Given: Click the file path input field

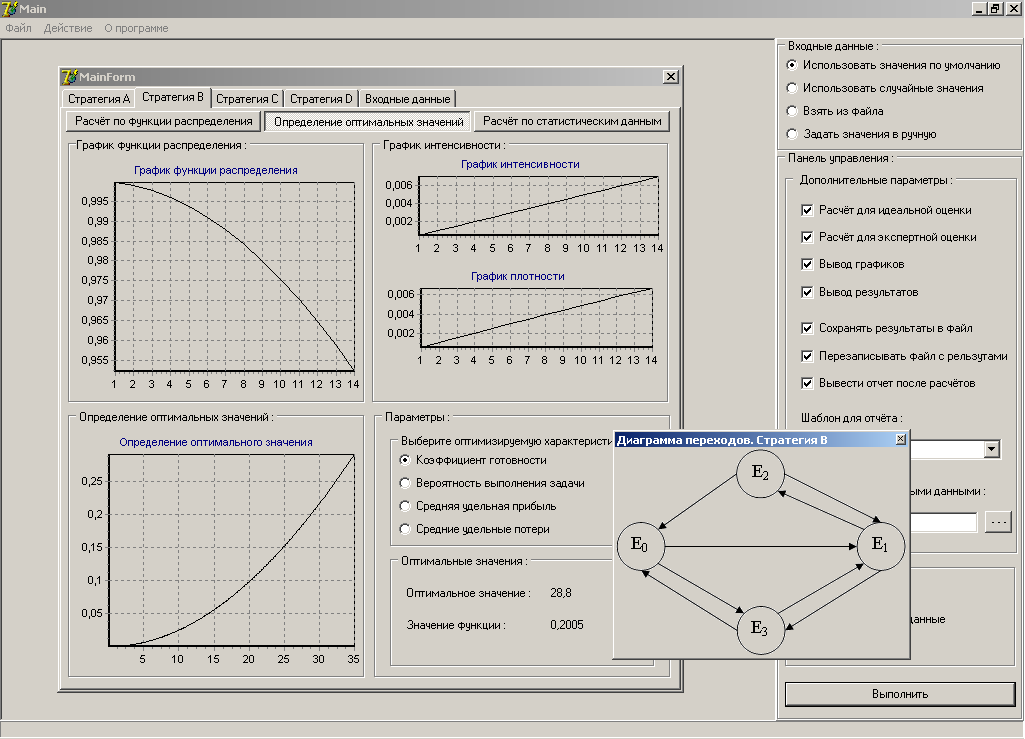Looking at the screenshot, I should pyautogui.click(x=944, y=522).
